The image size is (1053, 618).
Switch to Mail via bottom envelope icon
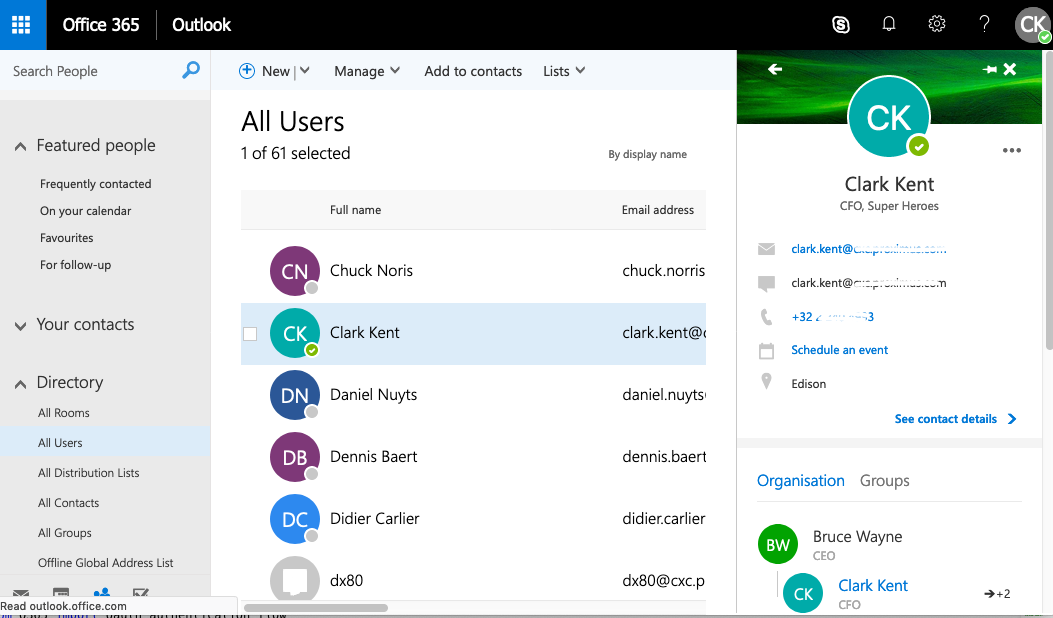[21, 593]
